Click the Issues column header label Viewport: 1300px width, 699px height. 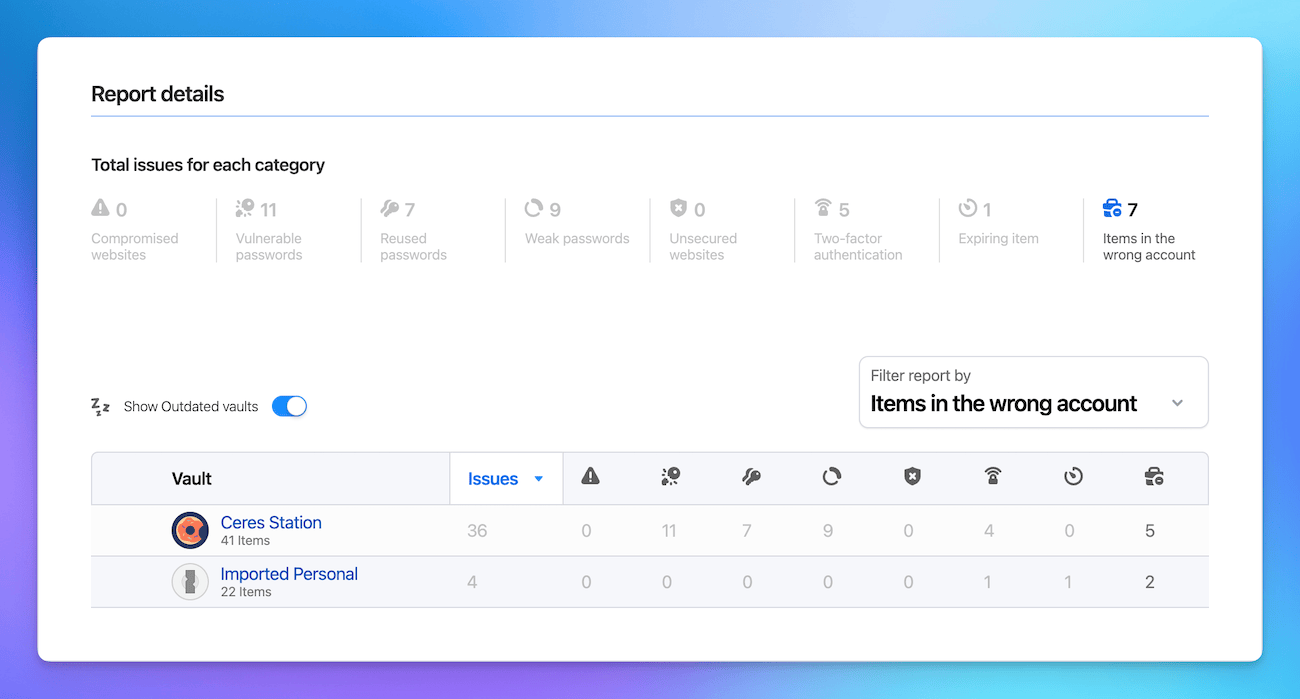[x=493, y=479]
